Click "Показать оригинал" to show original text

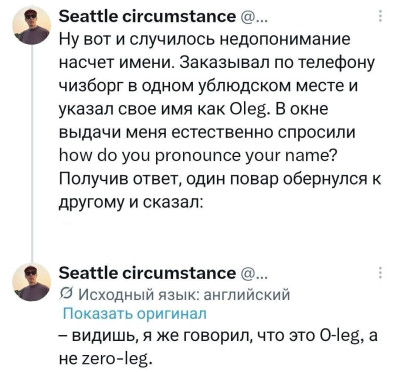(135, 314)
